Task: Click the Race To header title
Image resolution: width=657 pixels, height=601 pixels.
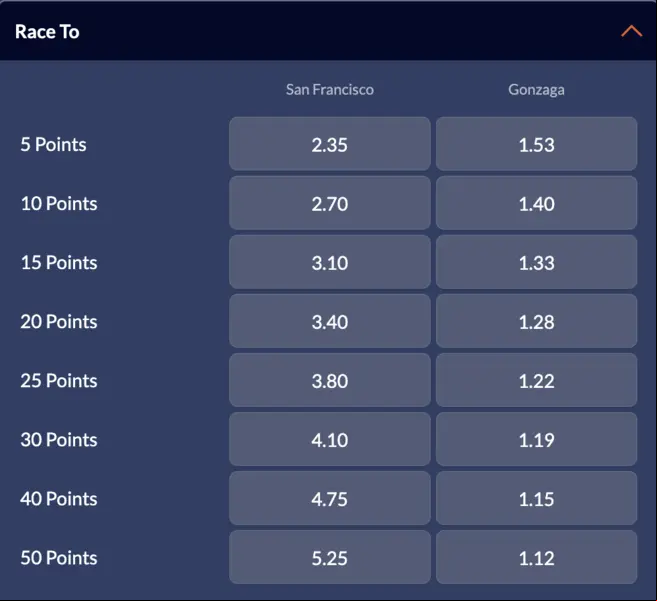Action: [47, 32]
